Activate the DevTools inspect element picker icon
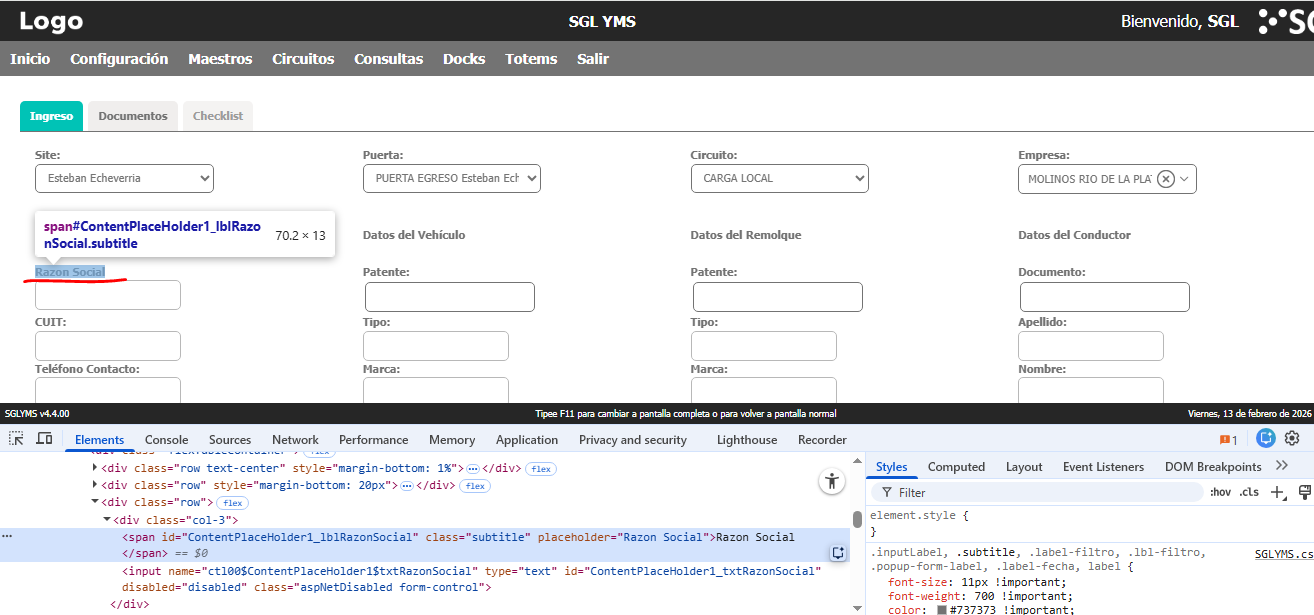This screenshot has height=615, width=1314. 16,439
